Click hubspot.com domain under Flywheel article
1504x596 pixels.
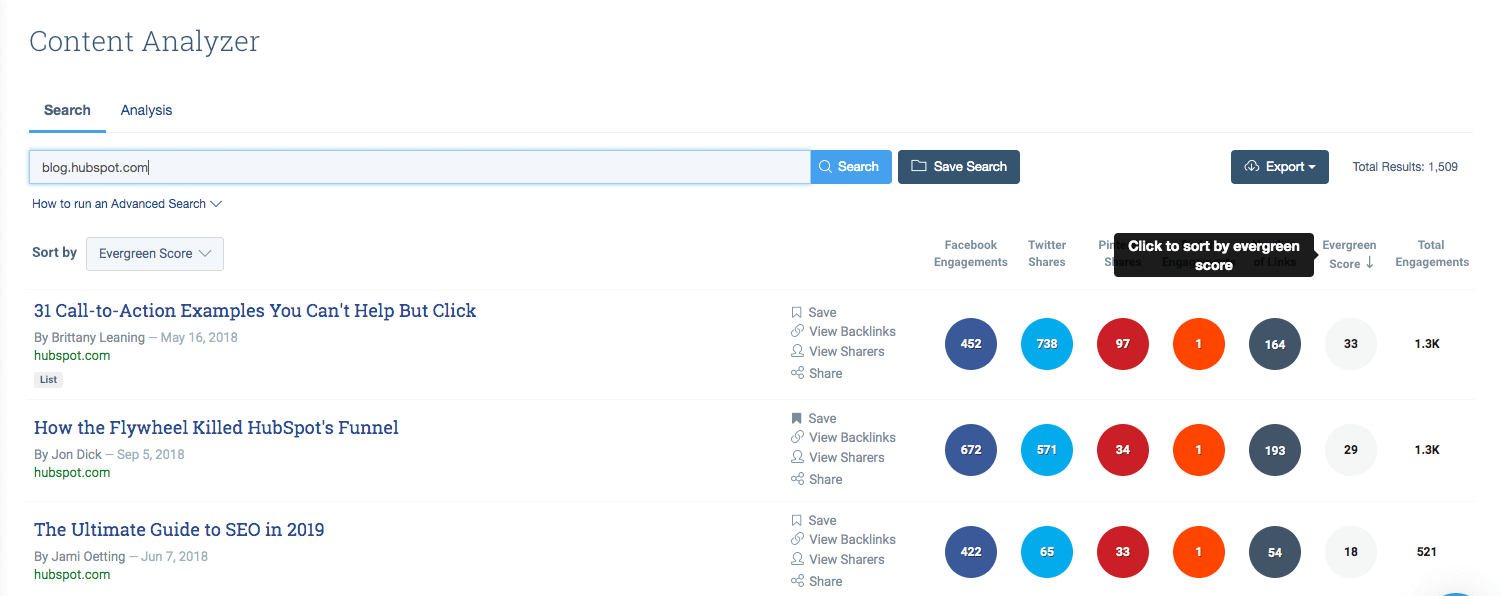[72, 473]
